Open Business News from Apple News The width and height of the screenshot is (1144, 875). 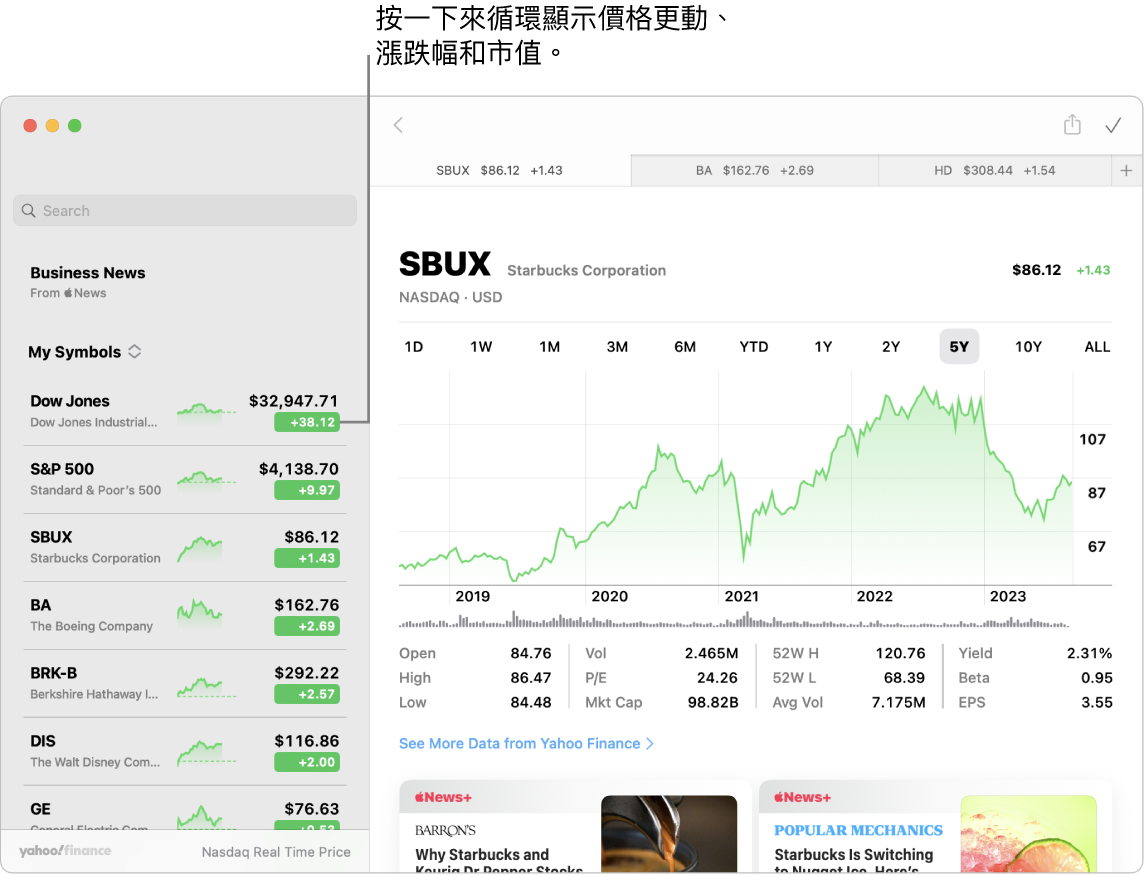[x=88, y=281]
